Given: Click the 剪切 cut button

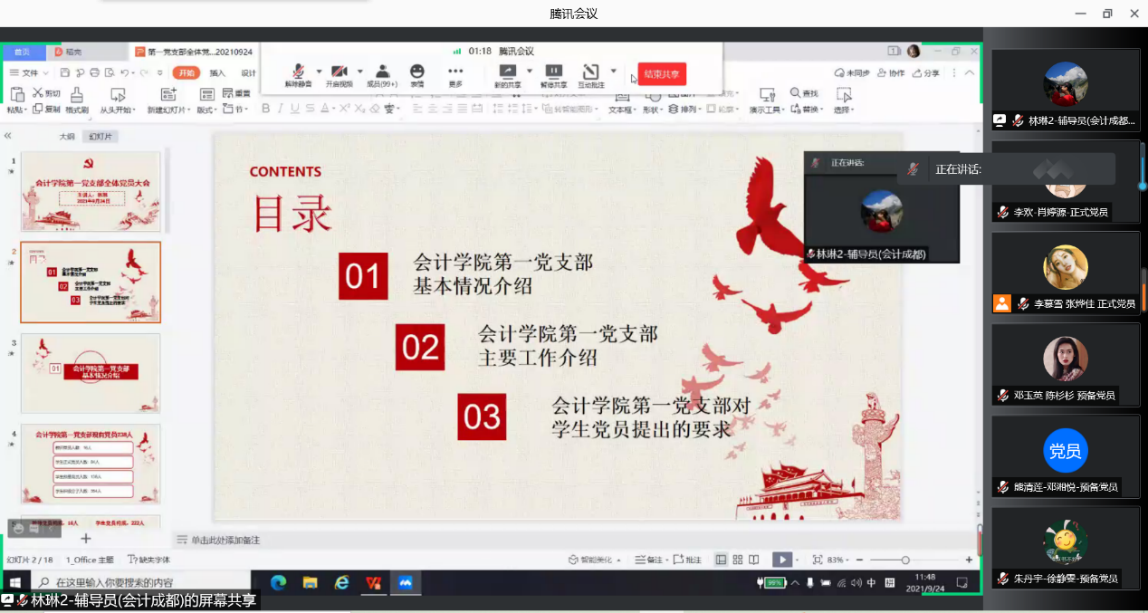Looking at the screenshot, I should 46,94.
